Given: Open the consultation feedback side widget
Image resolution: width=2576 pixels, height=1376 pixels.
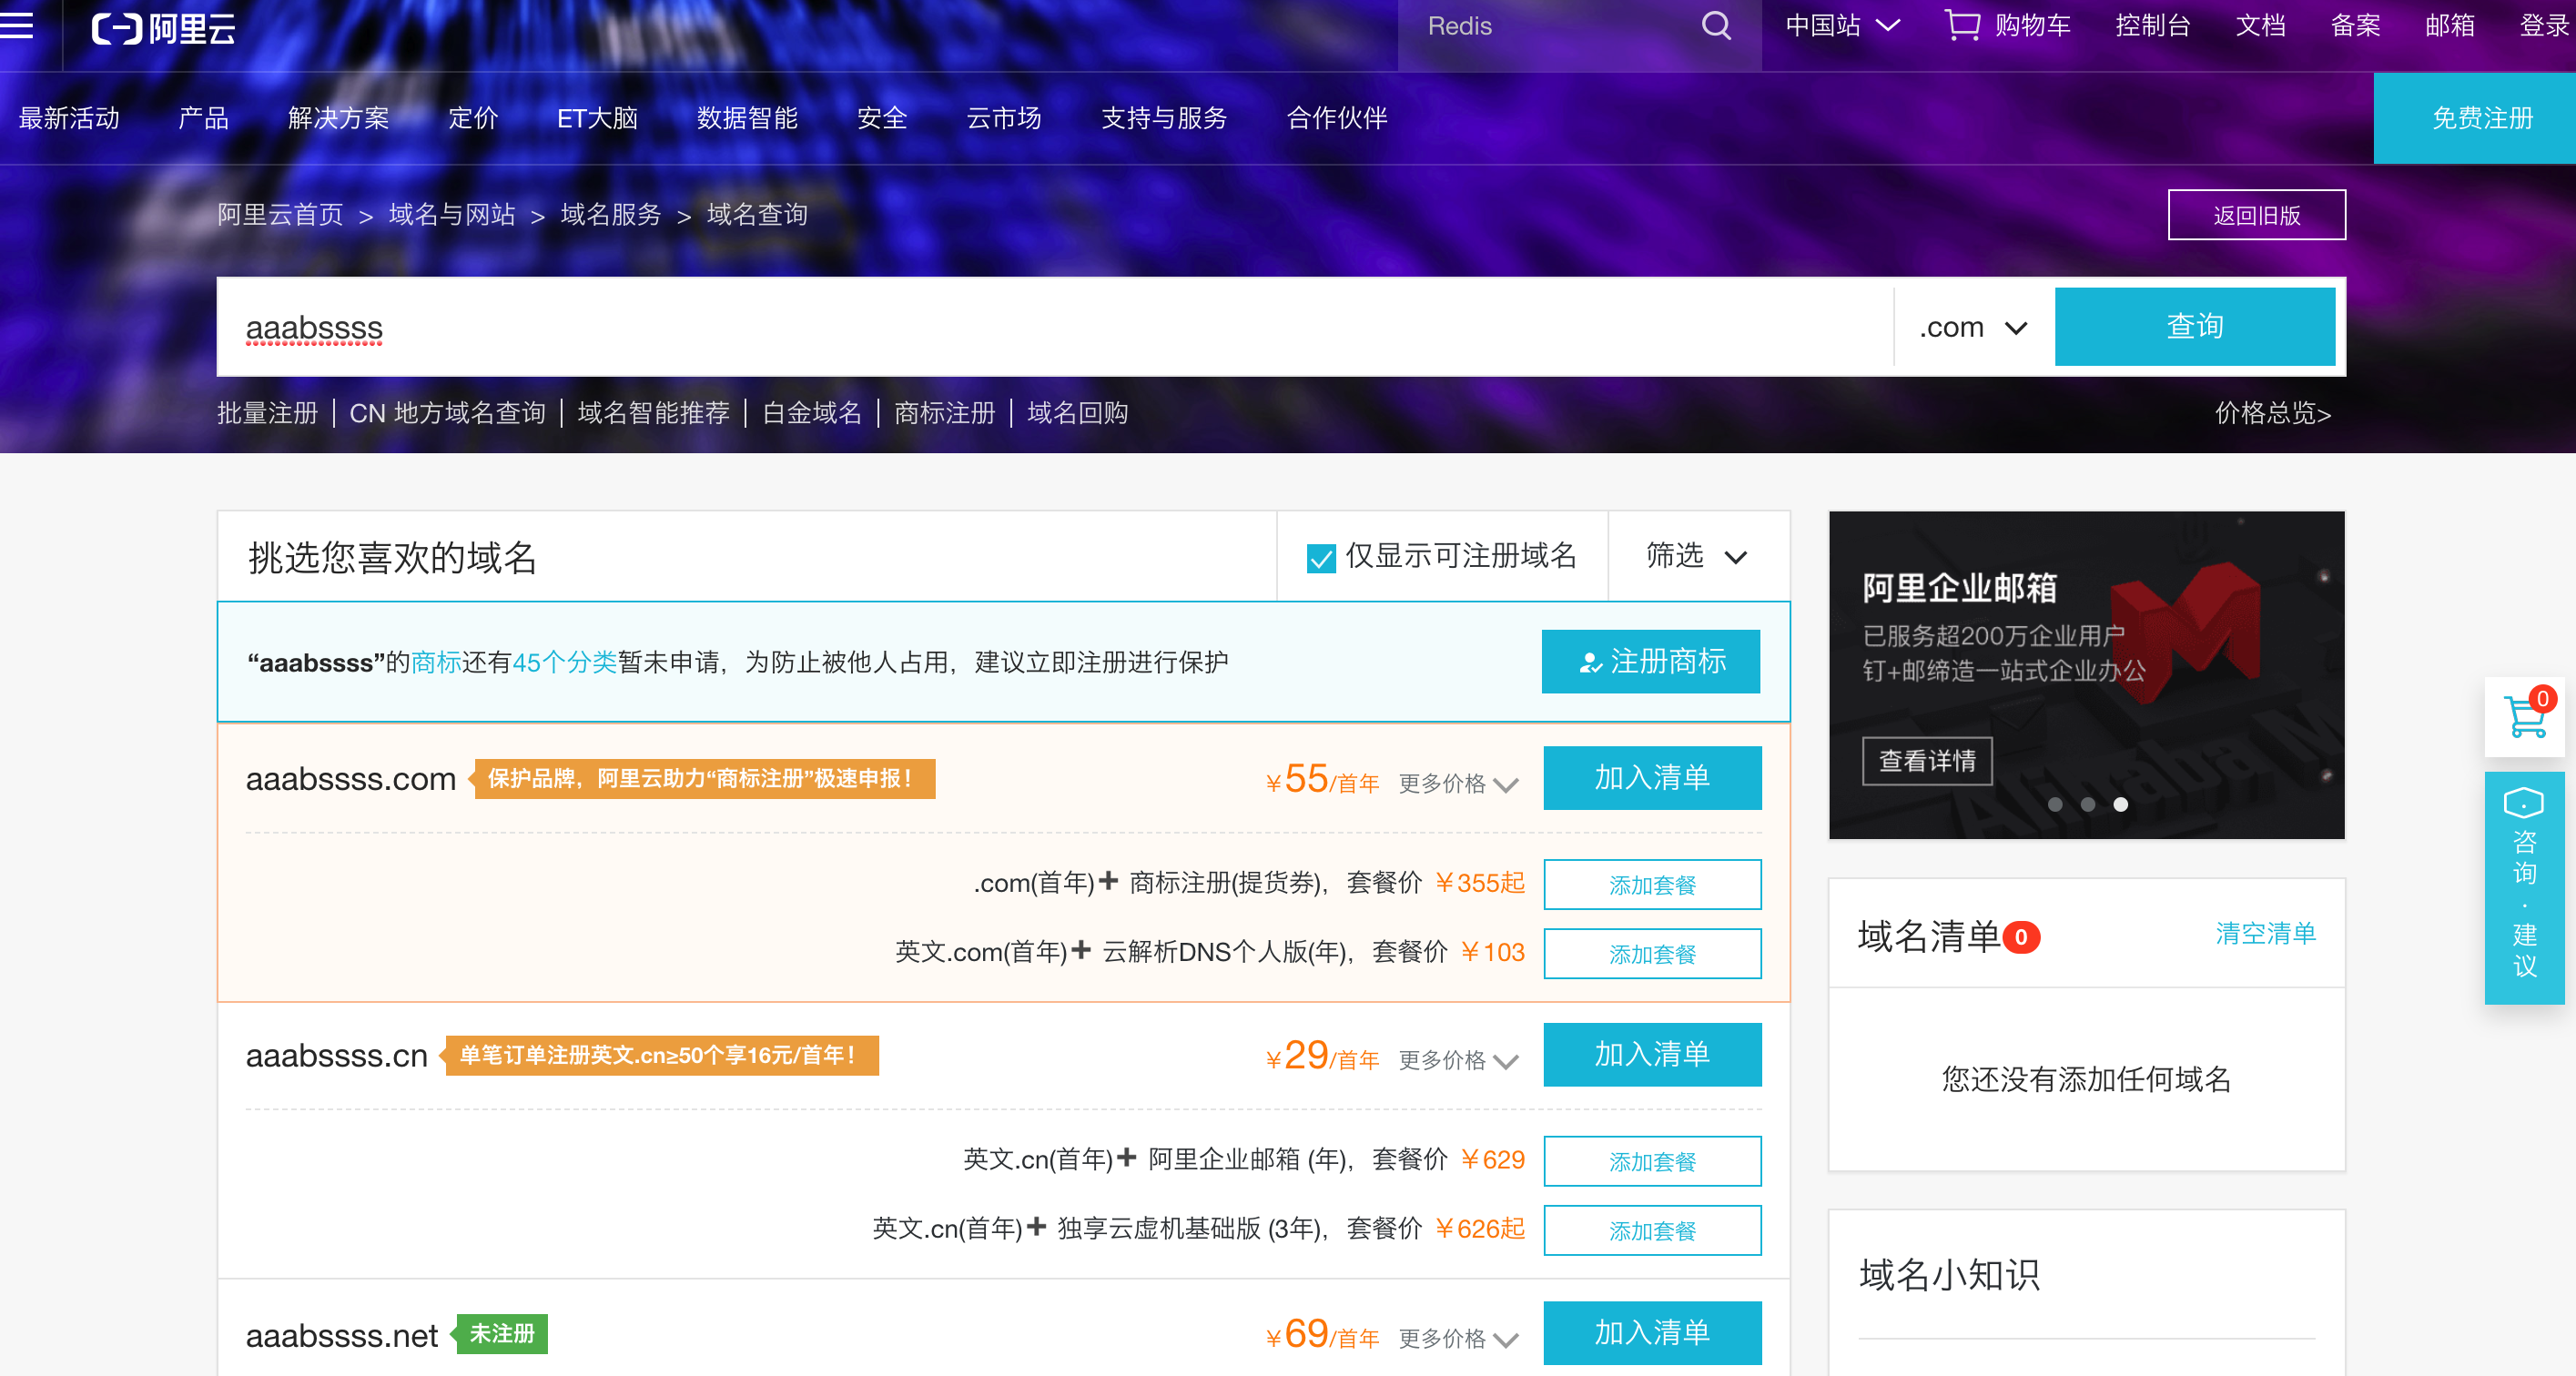Looking at the screenshot, I should (2524, 886).
